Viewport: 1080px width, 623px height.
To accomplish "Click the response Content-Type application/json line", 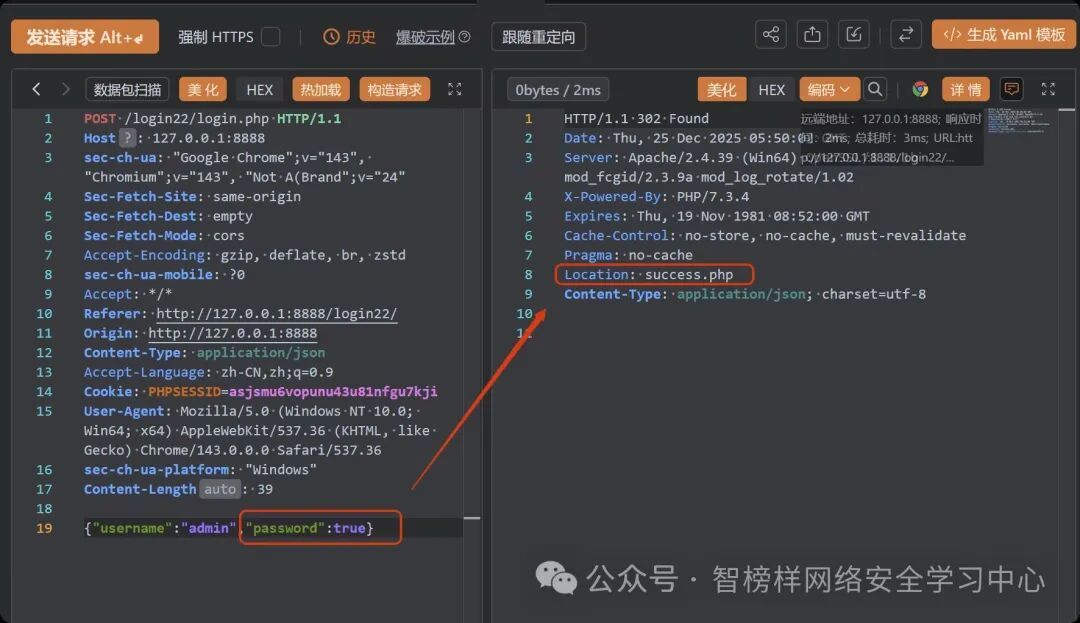I will (745, 294).
